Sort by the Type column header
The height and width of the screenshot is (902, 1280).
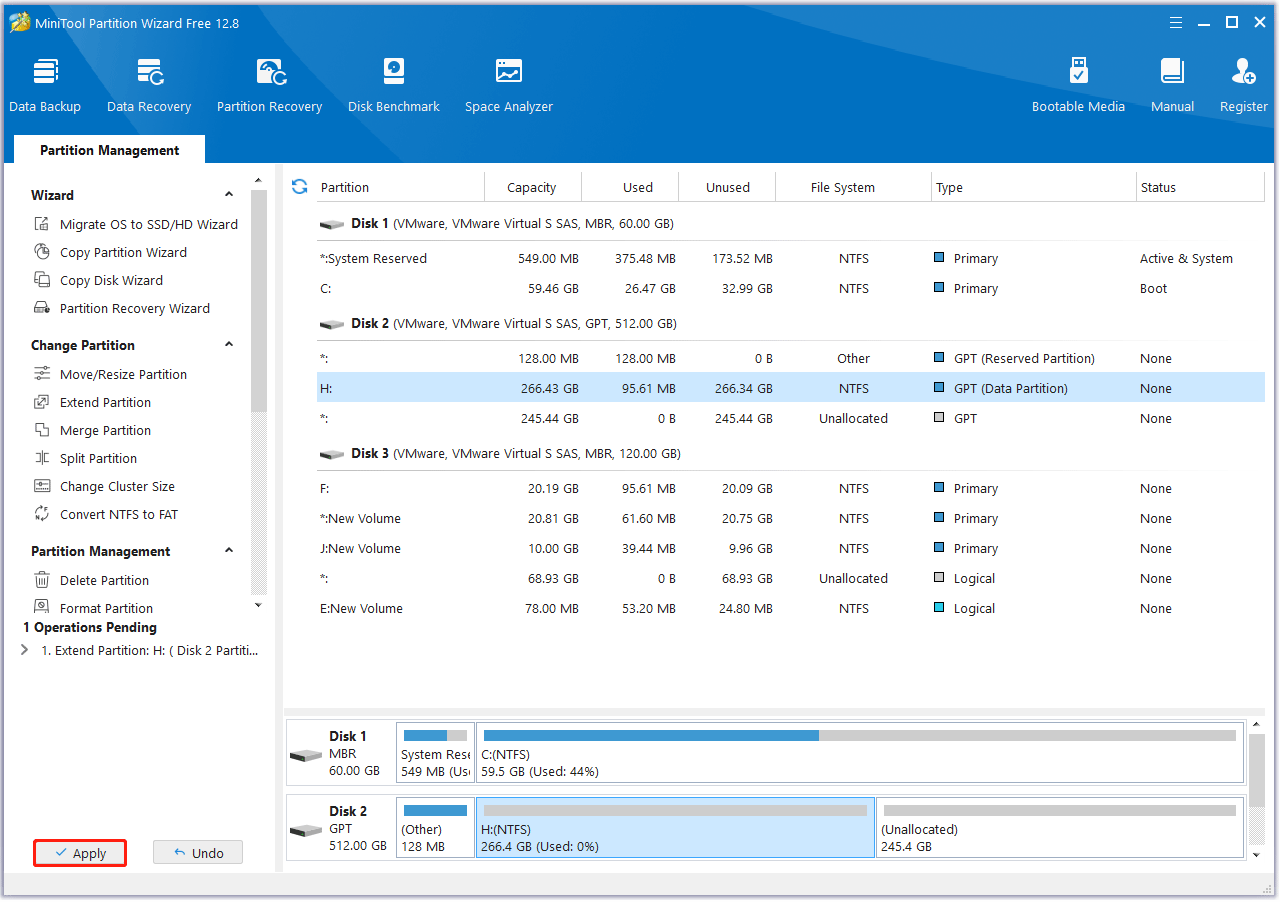tap(1034, 187)
